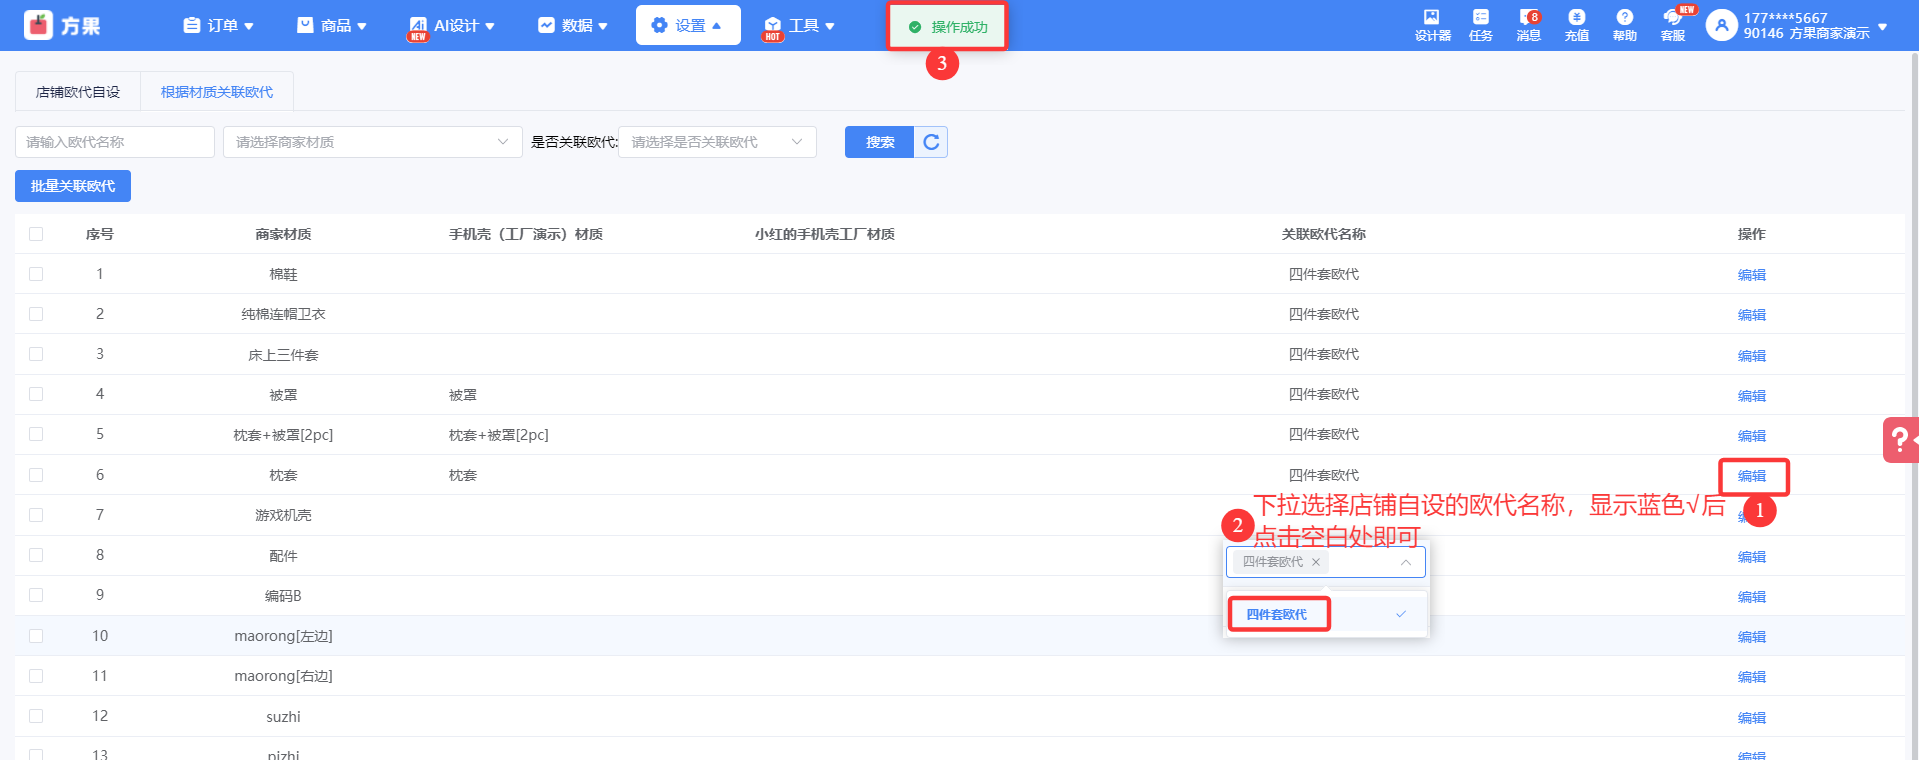Click 编辑 for the 纯棉连帽卫衣 row
This screenshot has width=1919, height=760.
(x=1752, y=315)
